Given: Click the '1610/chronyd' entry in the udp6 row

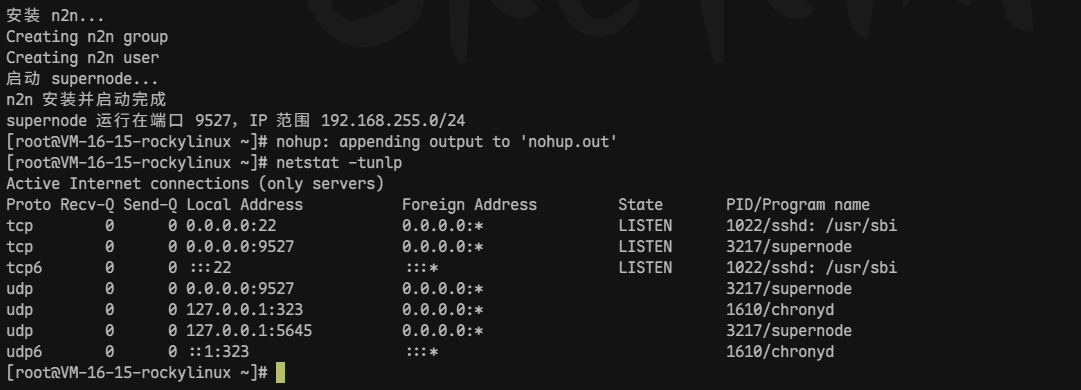Looking at the screenshot, I should pyautogui.click(x=780, y=352).
